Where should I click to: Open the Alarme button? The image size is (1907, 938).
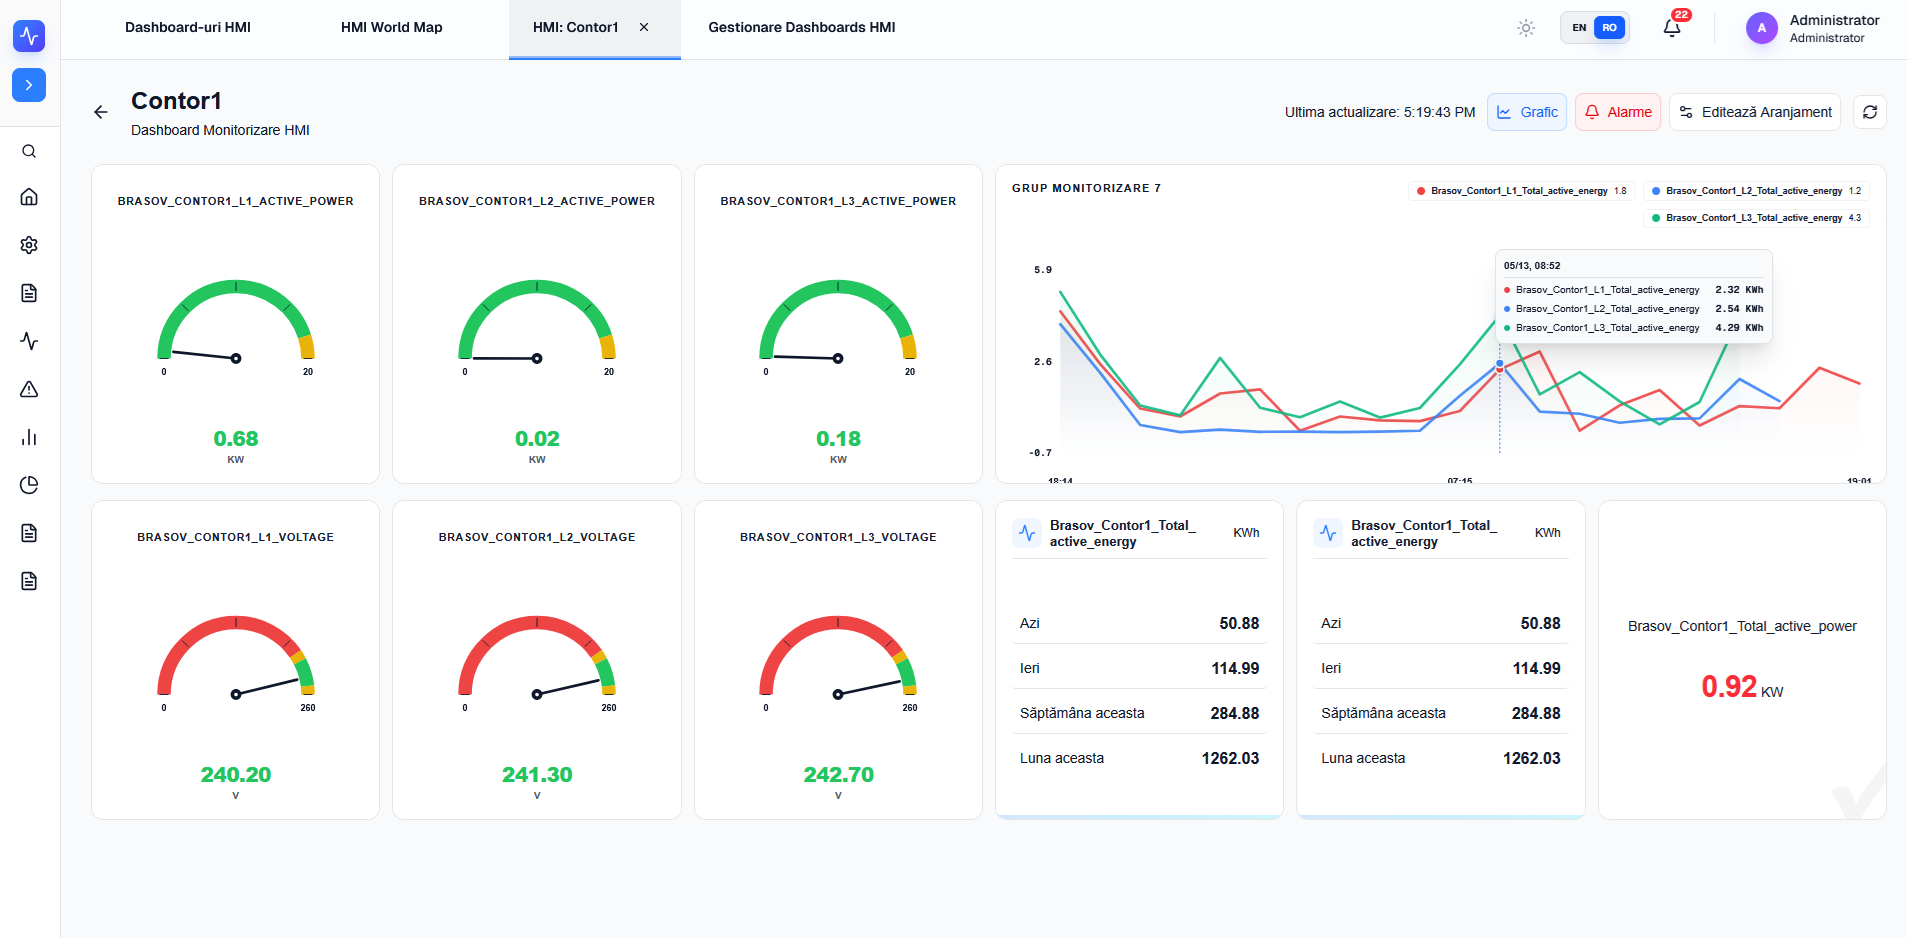coord(1618,112)
